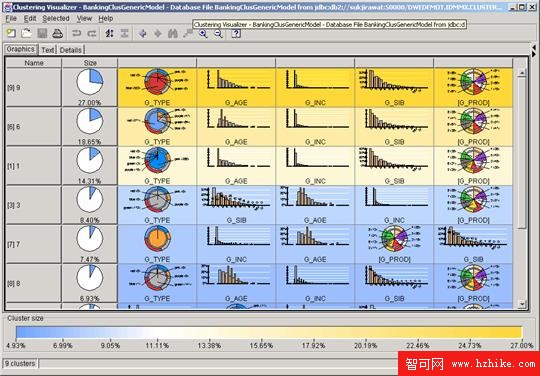Open the Edit menu
The width and height of the screenshot is (540, 376).
pos(30,18)
